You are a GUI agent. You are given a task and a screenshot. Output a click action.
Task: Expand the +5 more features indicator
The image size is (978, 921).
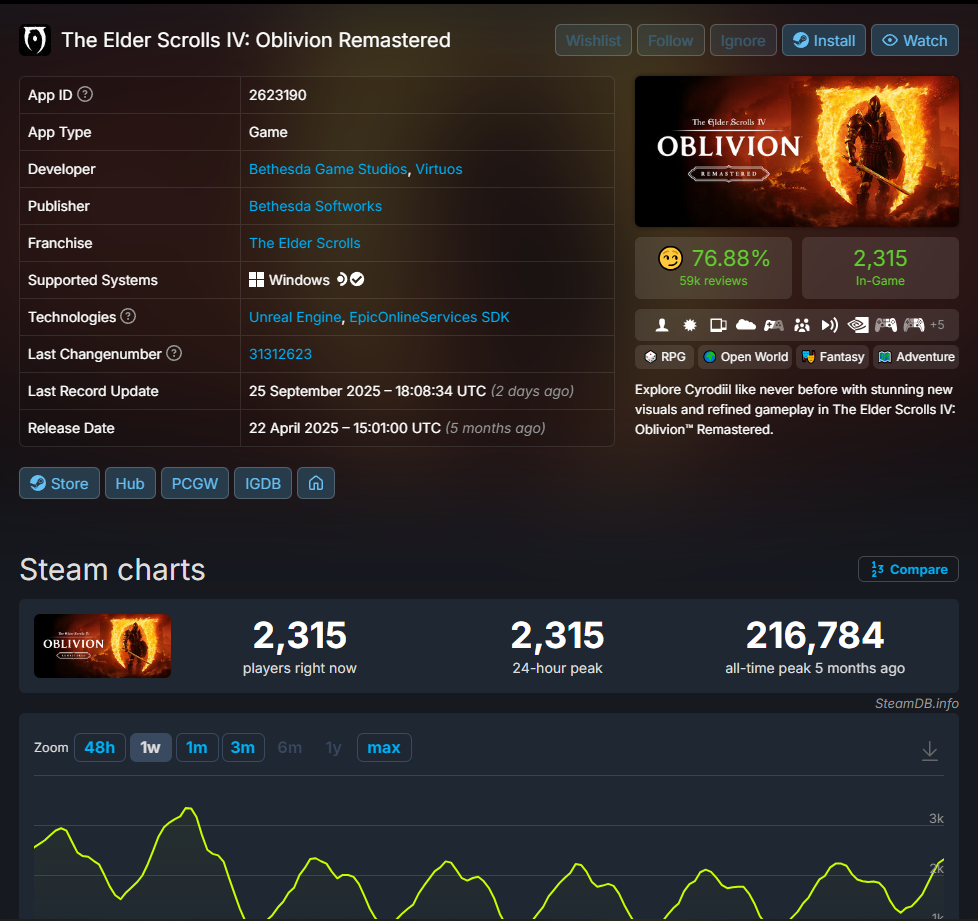pos(937,325)
